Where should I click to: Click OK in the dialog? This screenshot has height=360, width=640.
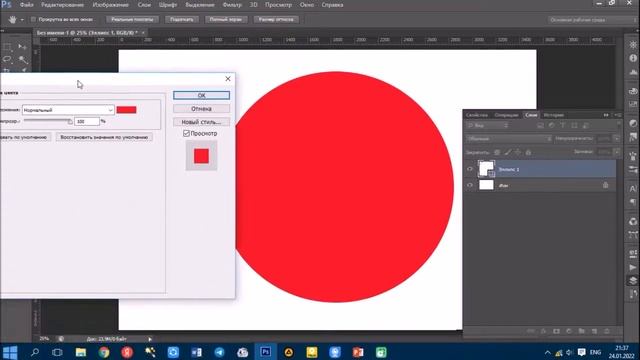201,95
